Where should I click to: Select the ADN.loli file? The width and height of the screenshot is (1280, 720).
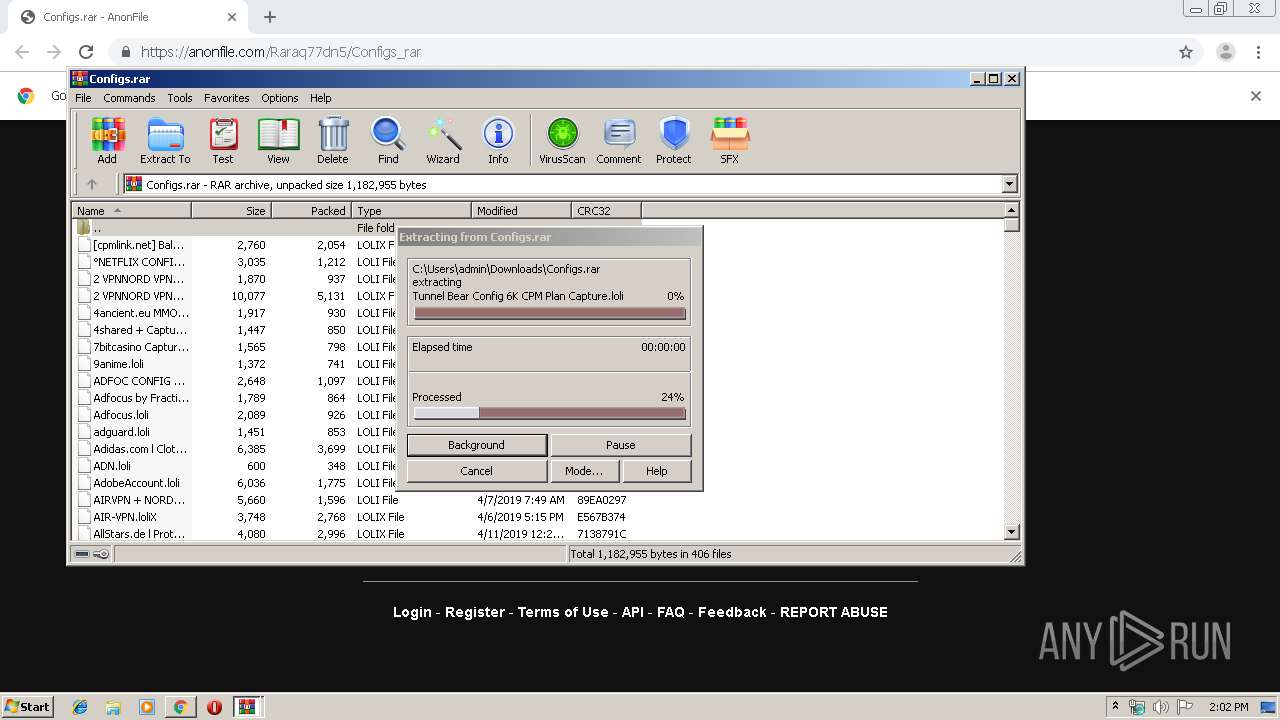coord(111,466)
